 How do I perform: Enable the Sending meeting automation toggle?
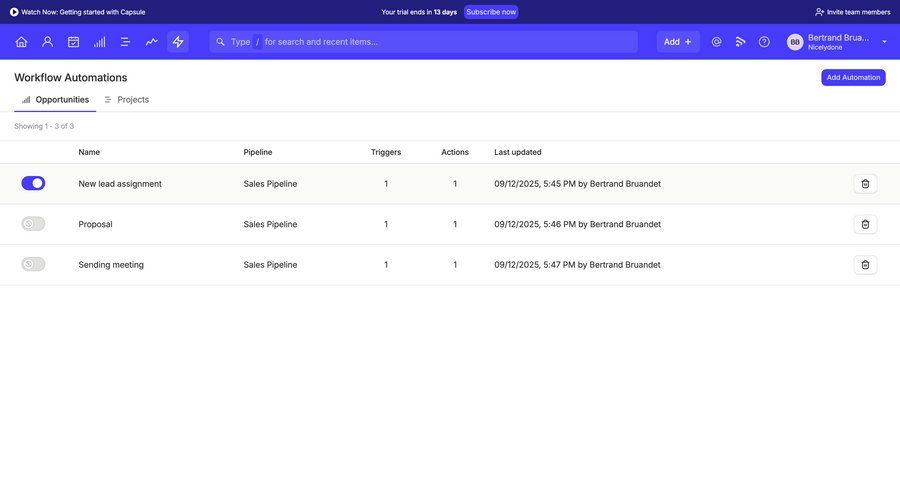point(33,264)
